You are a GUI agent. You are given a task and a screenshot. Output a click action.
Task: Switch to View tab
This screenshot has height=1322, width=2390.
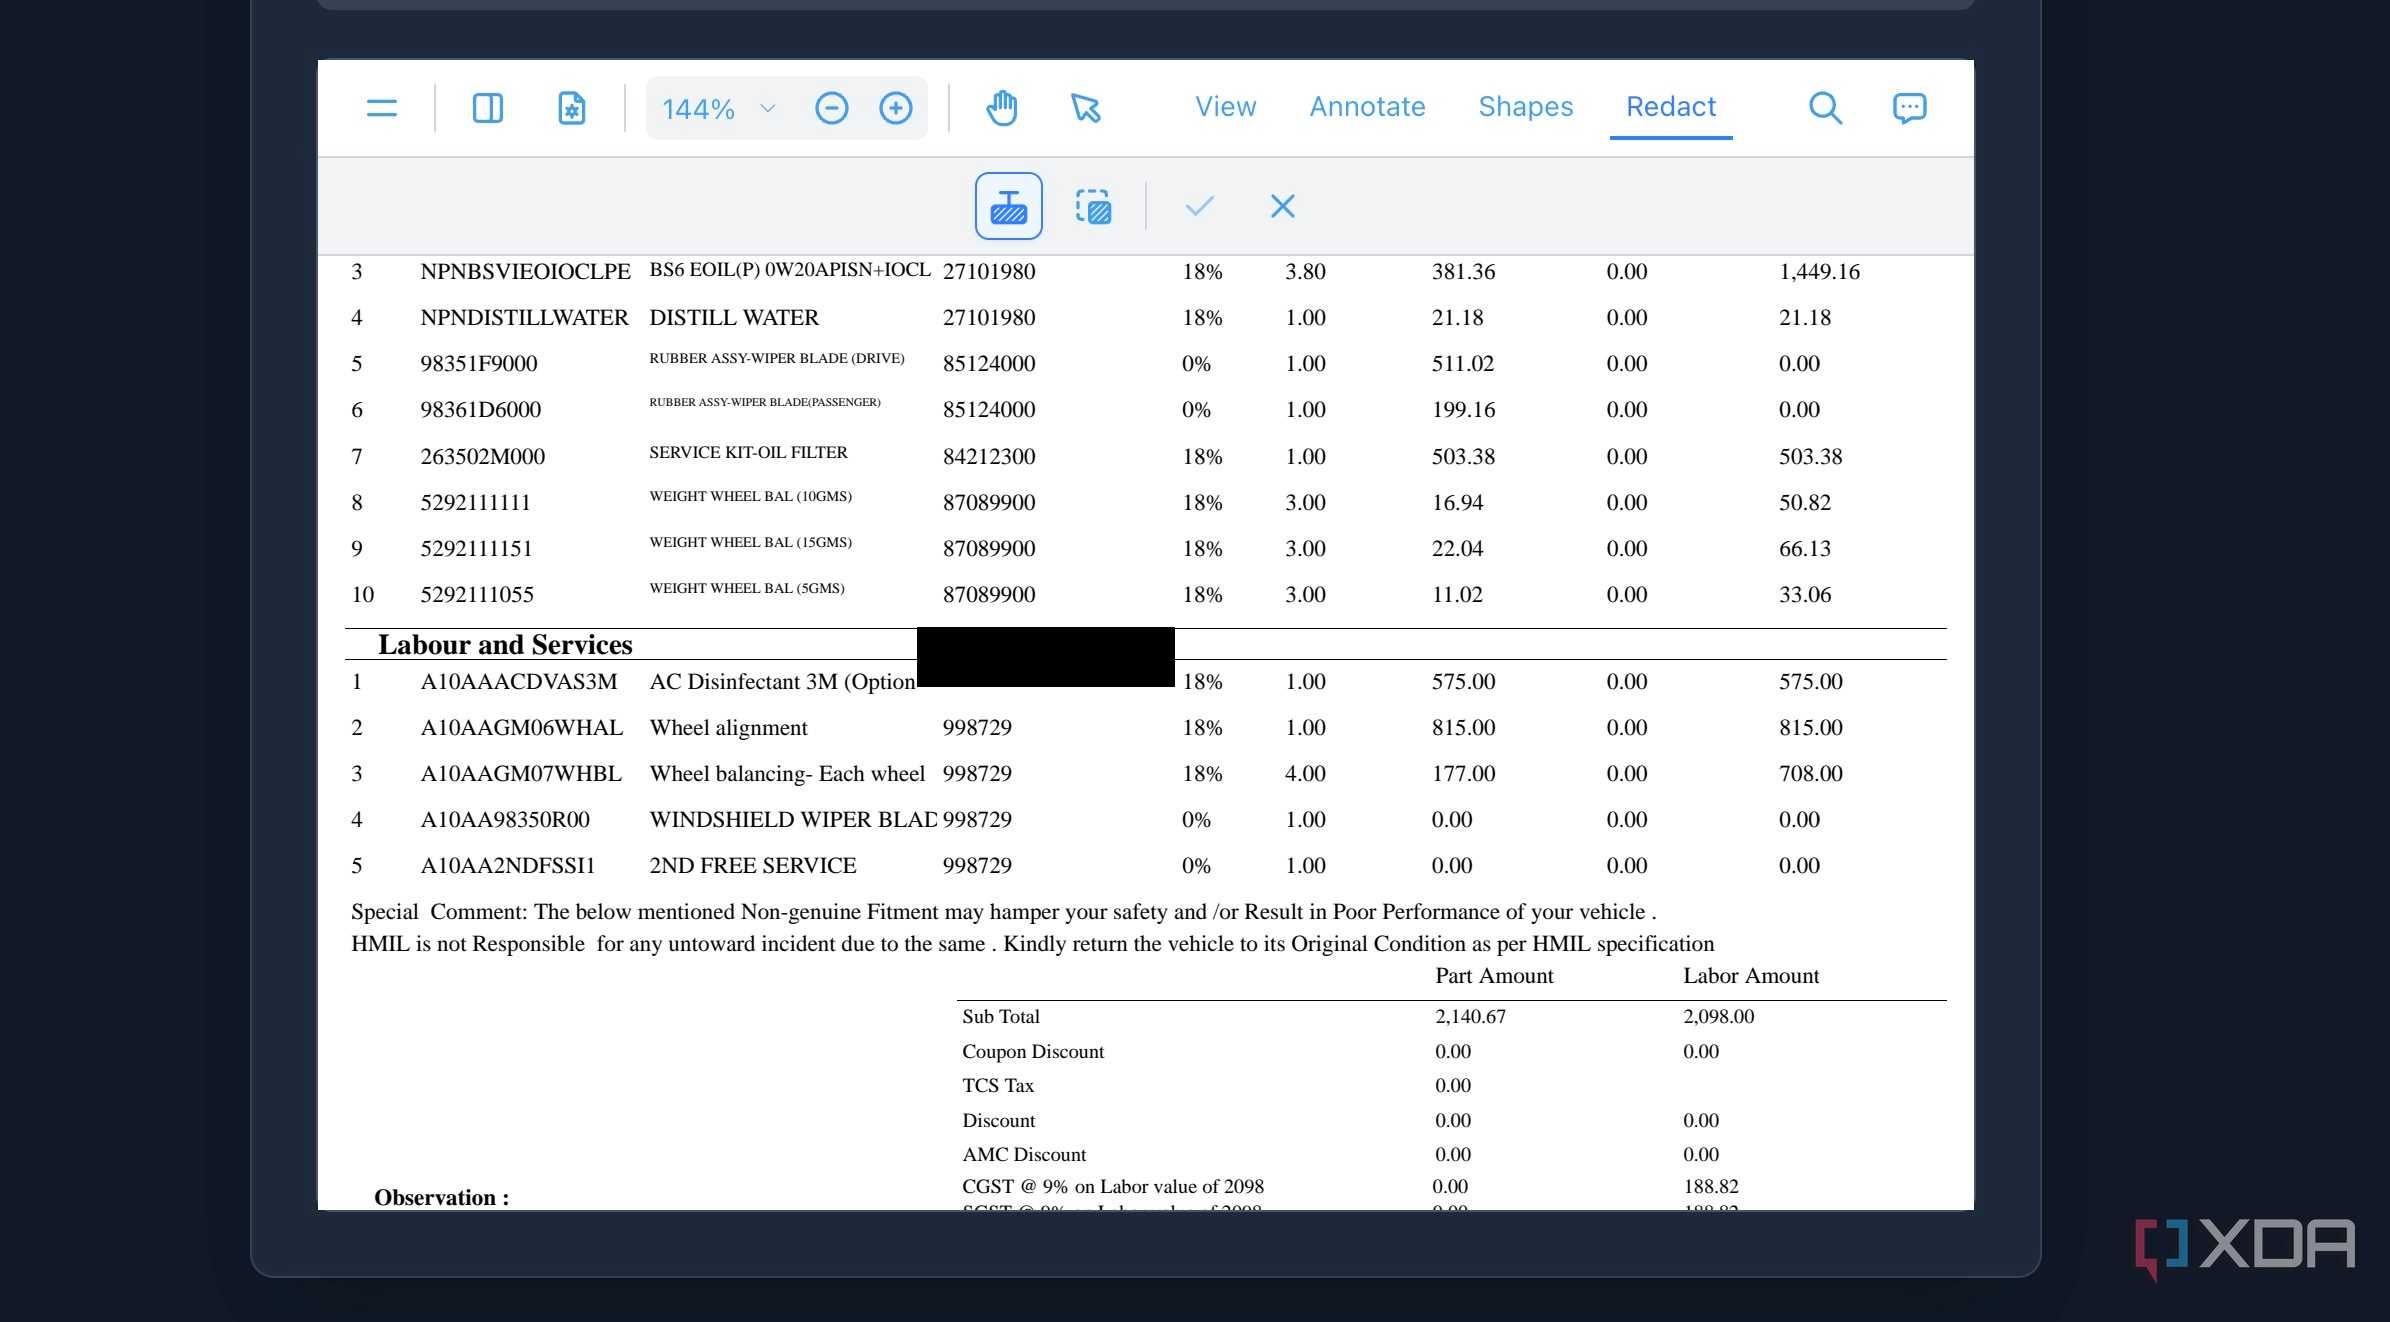pos(1225,106)
